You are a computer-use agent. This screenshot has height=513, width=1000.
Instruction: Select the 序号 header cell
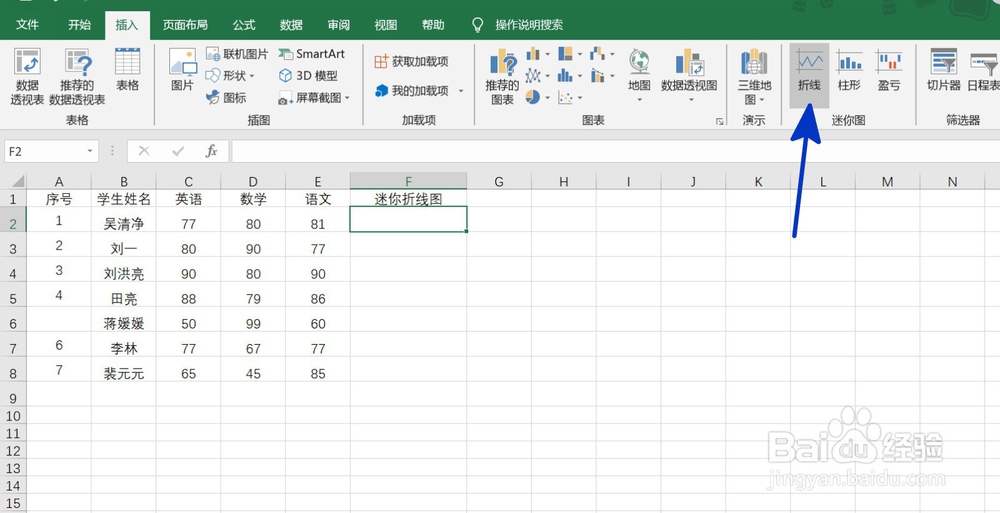59,199
